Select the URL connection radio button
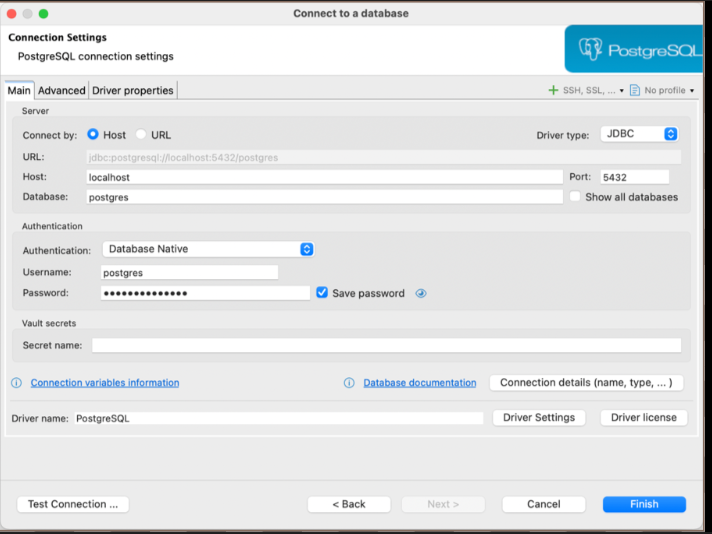The image size is (712, 534). click(141, 134)
